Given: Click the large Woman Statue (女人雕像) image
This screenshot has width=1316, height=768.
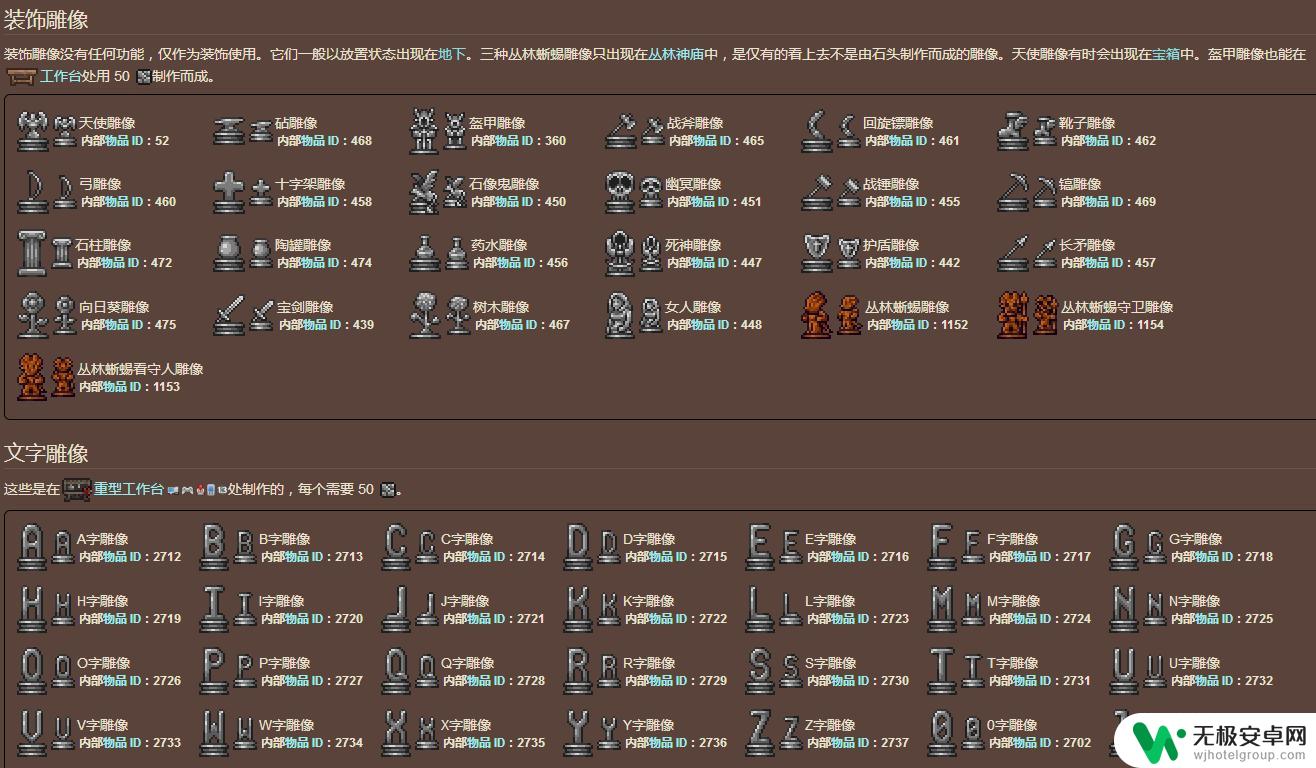Looking at the screenshot, I should tap(621, 315).
